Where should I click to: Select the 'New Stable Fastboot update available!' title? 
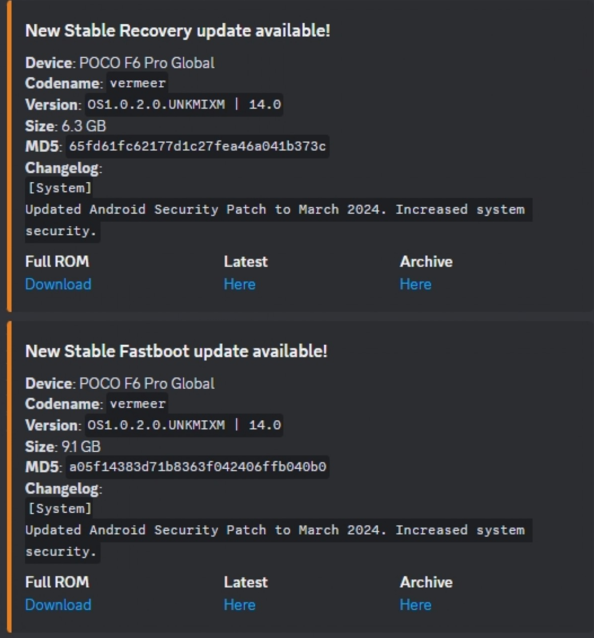[x=176, y=352]
